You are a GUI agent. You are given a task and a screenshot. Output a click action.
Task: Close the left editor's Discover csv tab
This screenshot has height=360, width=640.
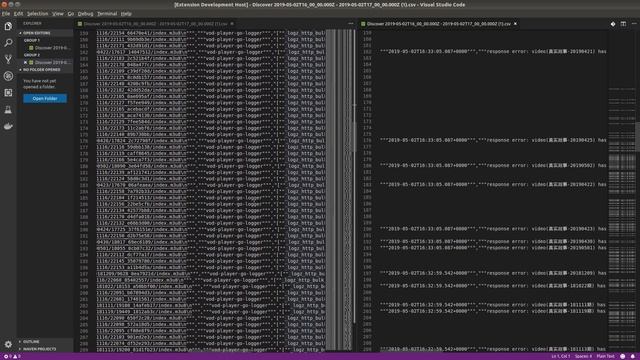click(x=232, y=24)
